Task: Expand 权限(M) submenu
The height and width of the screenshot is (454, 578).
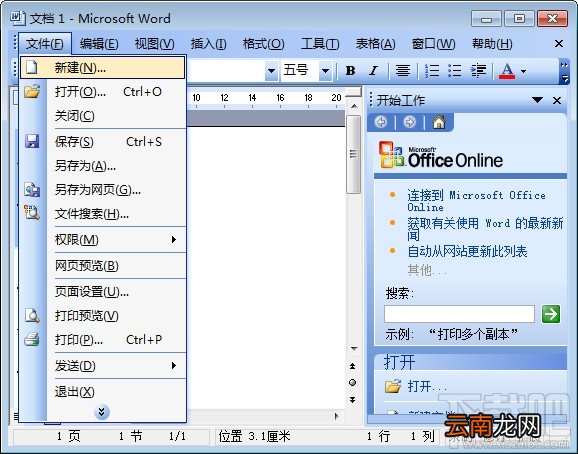Action: (x=174, y=240)
